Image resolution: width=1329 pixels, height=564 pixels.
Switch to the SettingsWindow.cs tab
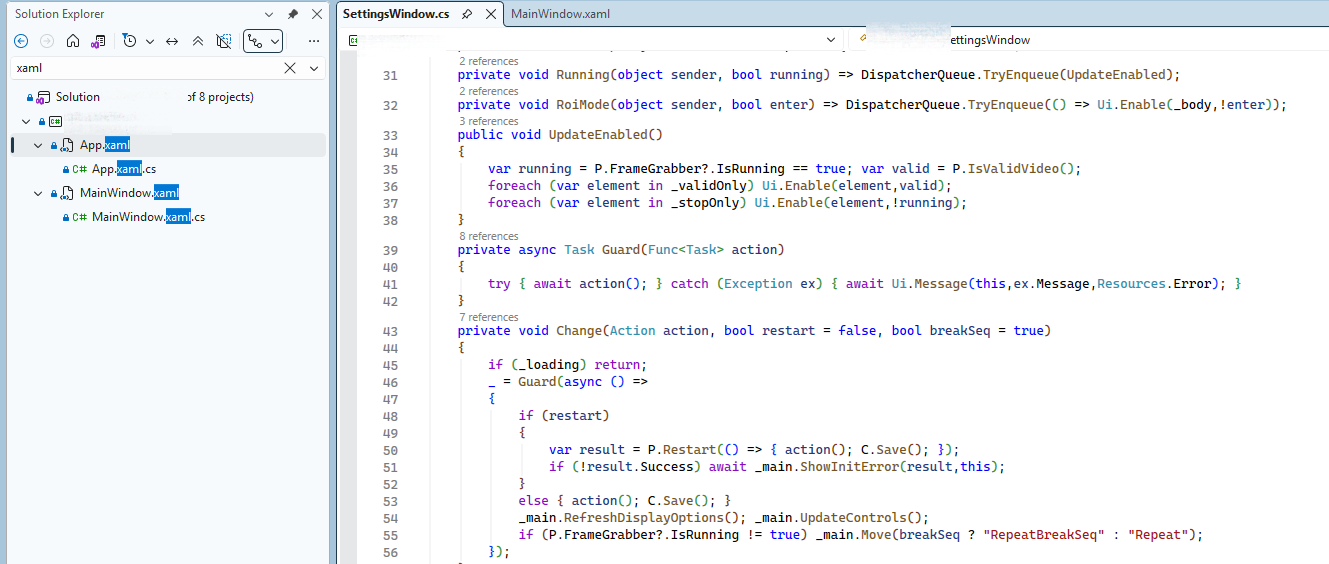point(396,14)
